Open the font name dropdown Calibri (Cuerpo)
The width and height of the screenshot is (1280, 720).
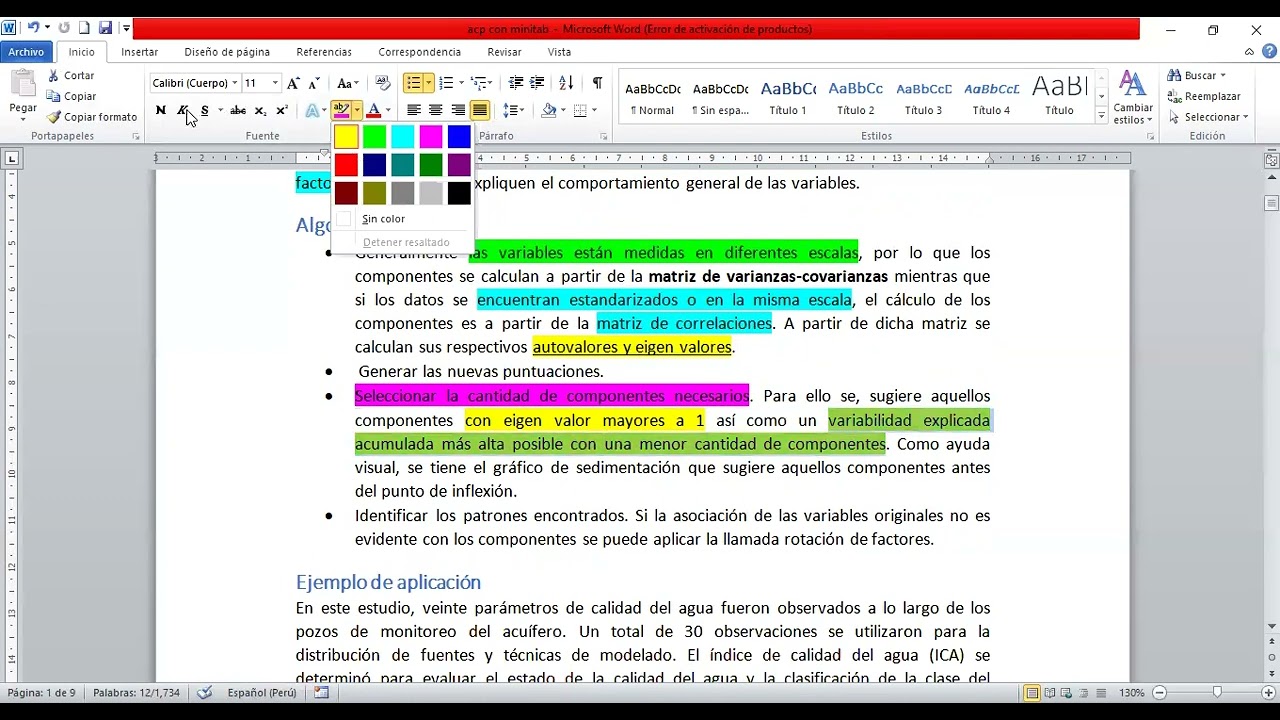point(235,83)
